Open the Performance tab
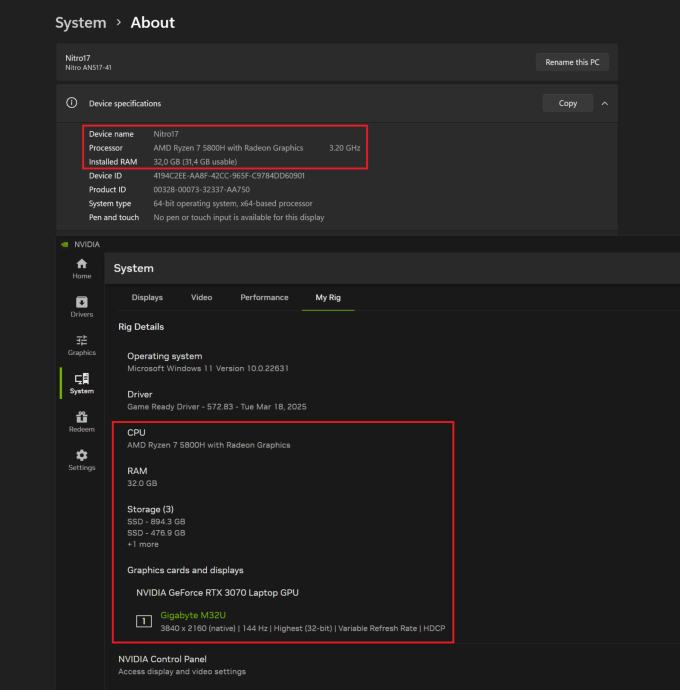 264,297
